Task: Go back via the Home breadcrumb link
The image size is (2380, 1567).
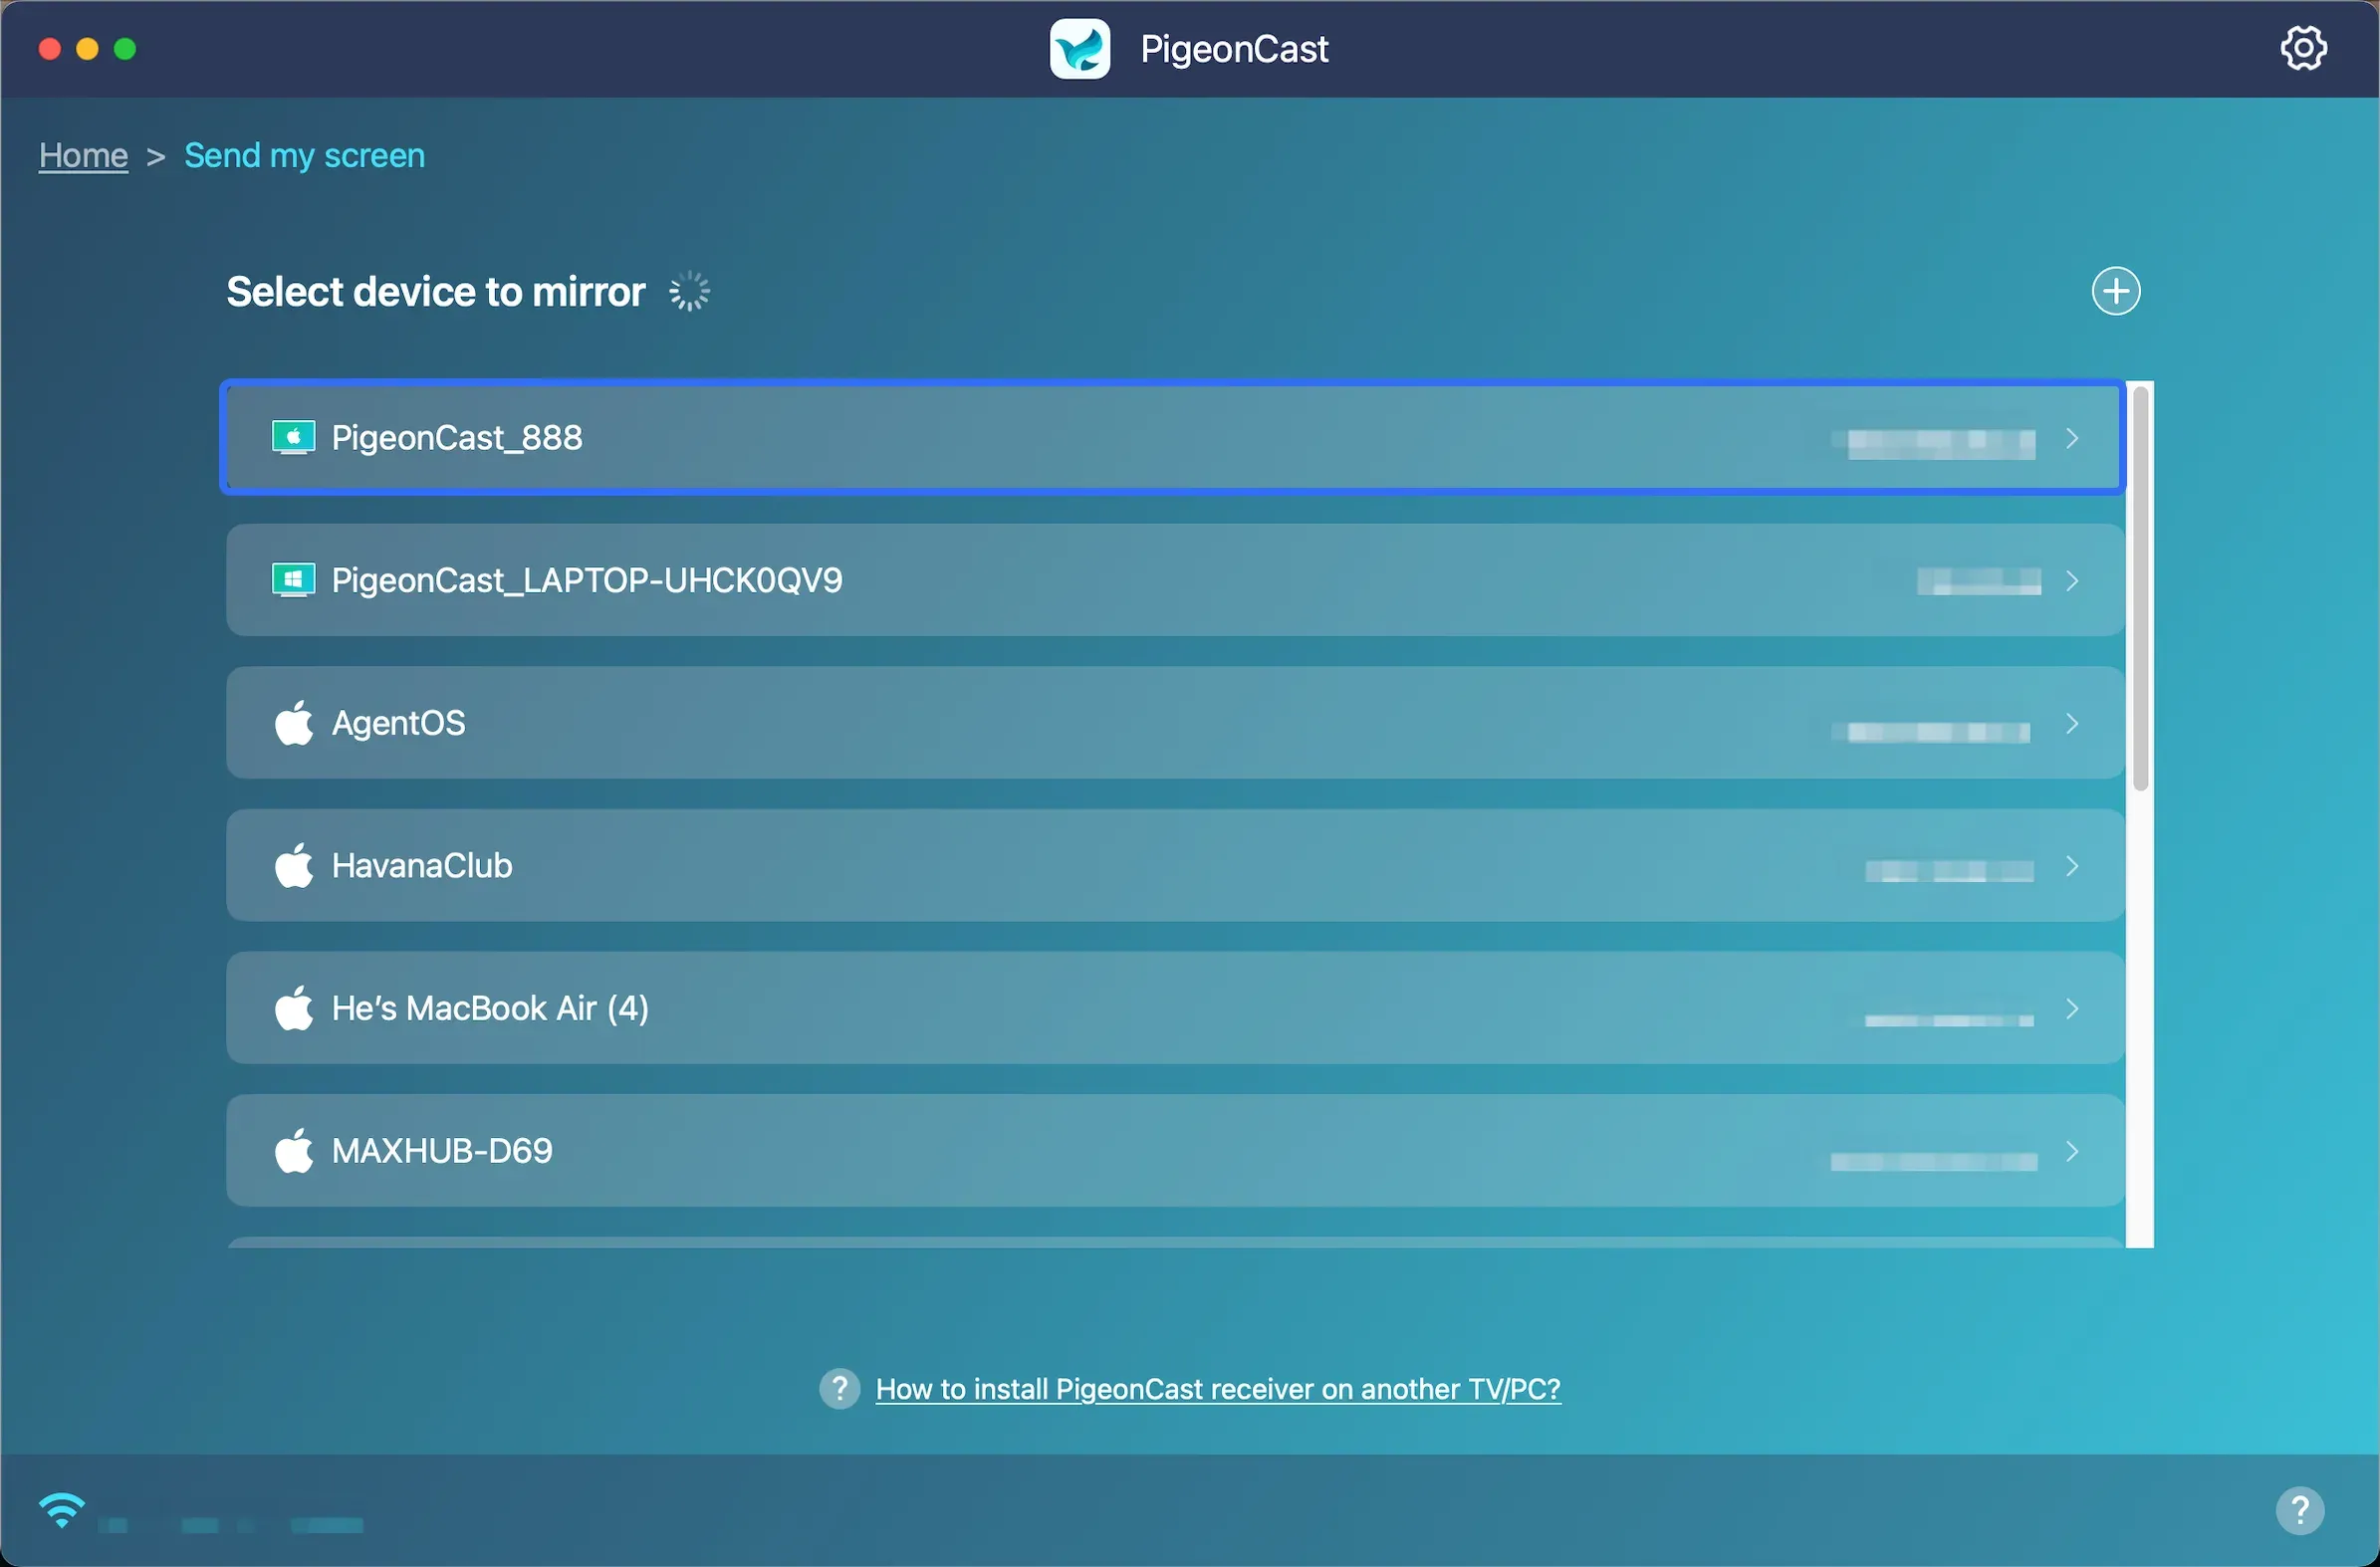Action: click(83, 155)
